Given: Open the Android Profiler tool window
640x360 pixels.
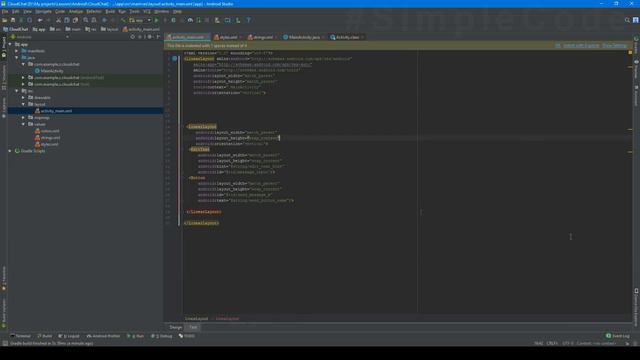Looking at the screenshot, I should click(104, 336).
